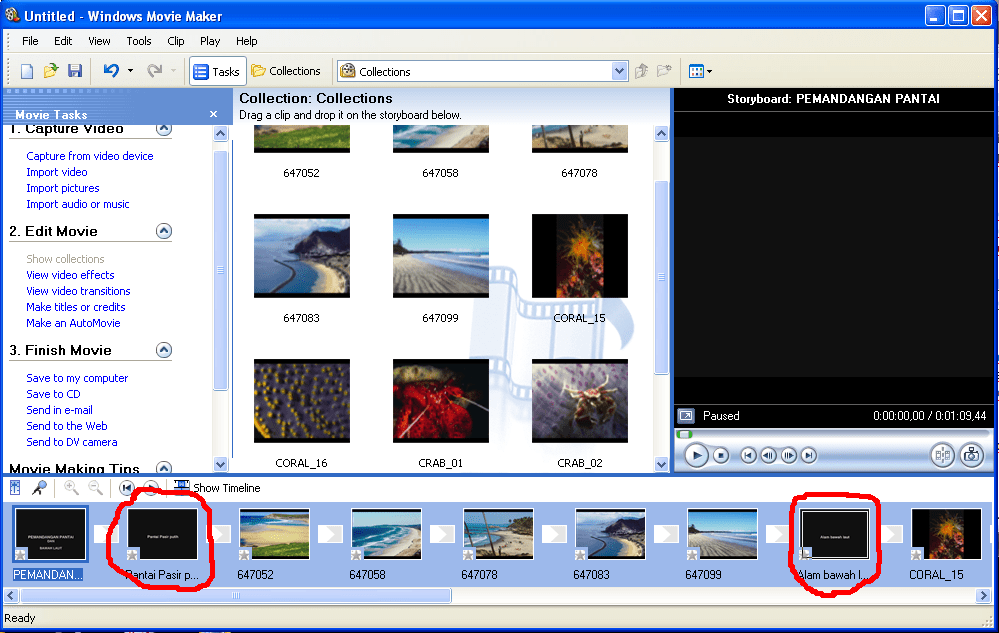Switch preview to full screen
This screenshot has height=633, width=999.
coord(686,416)
